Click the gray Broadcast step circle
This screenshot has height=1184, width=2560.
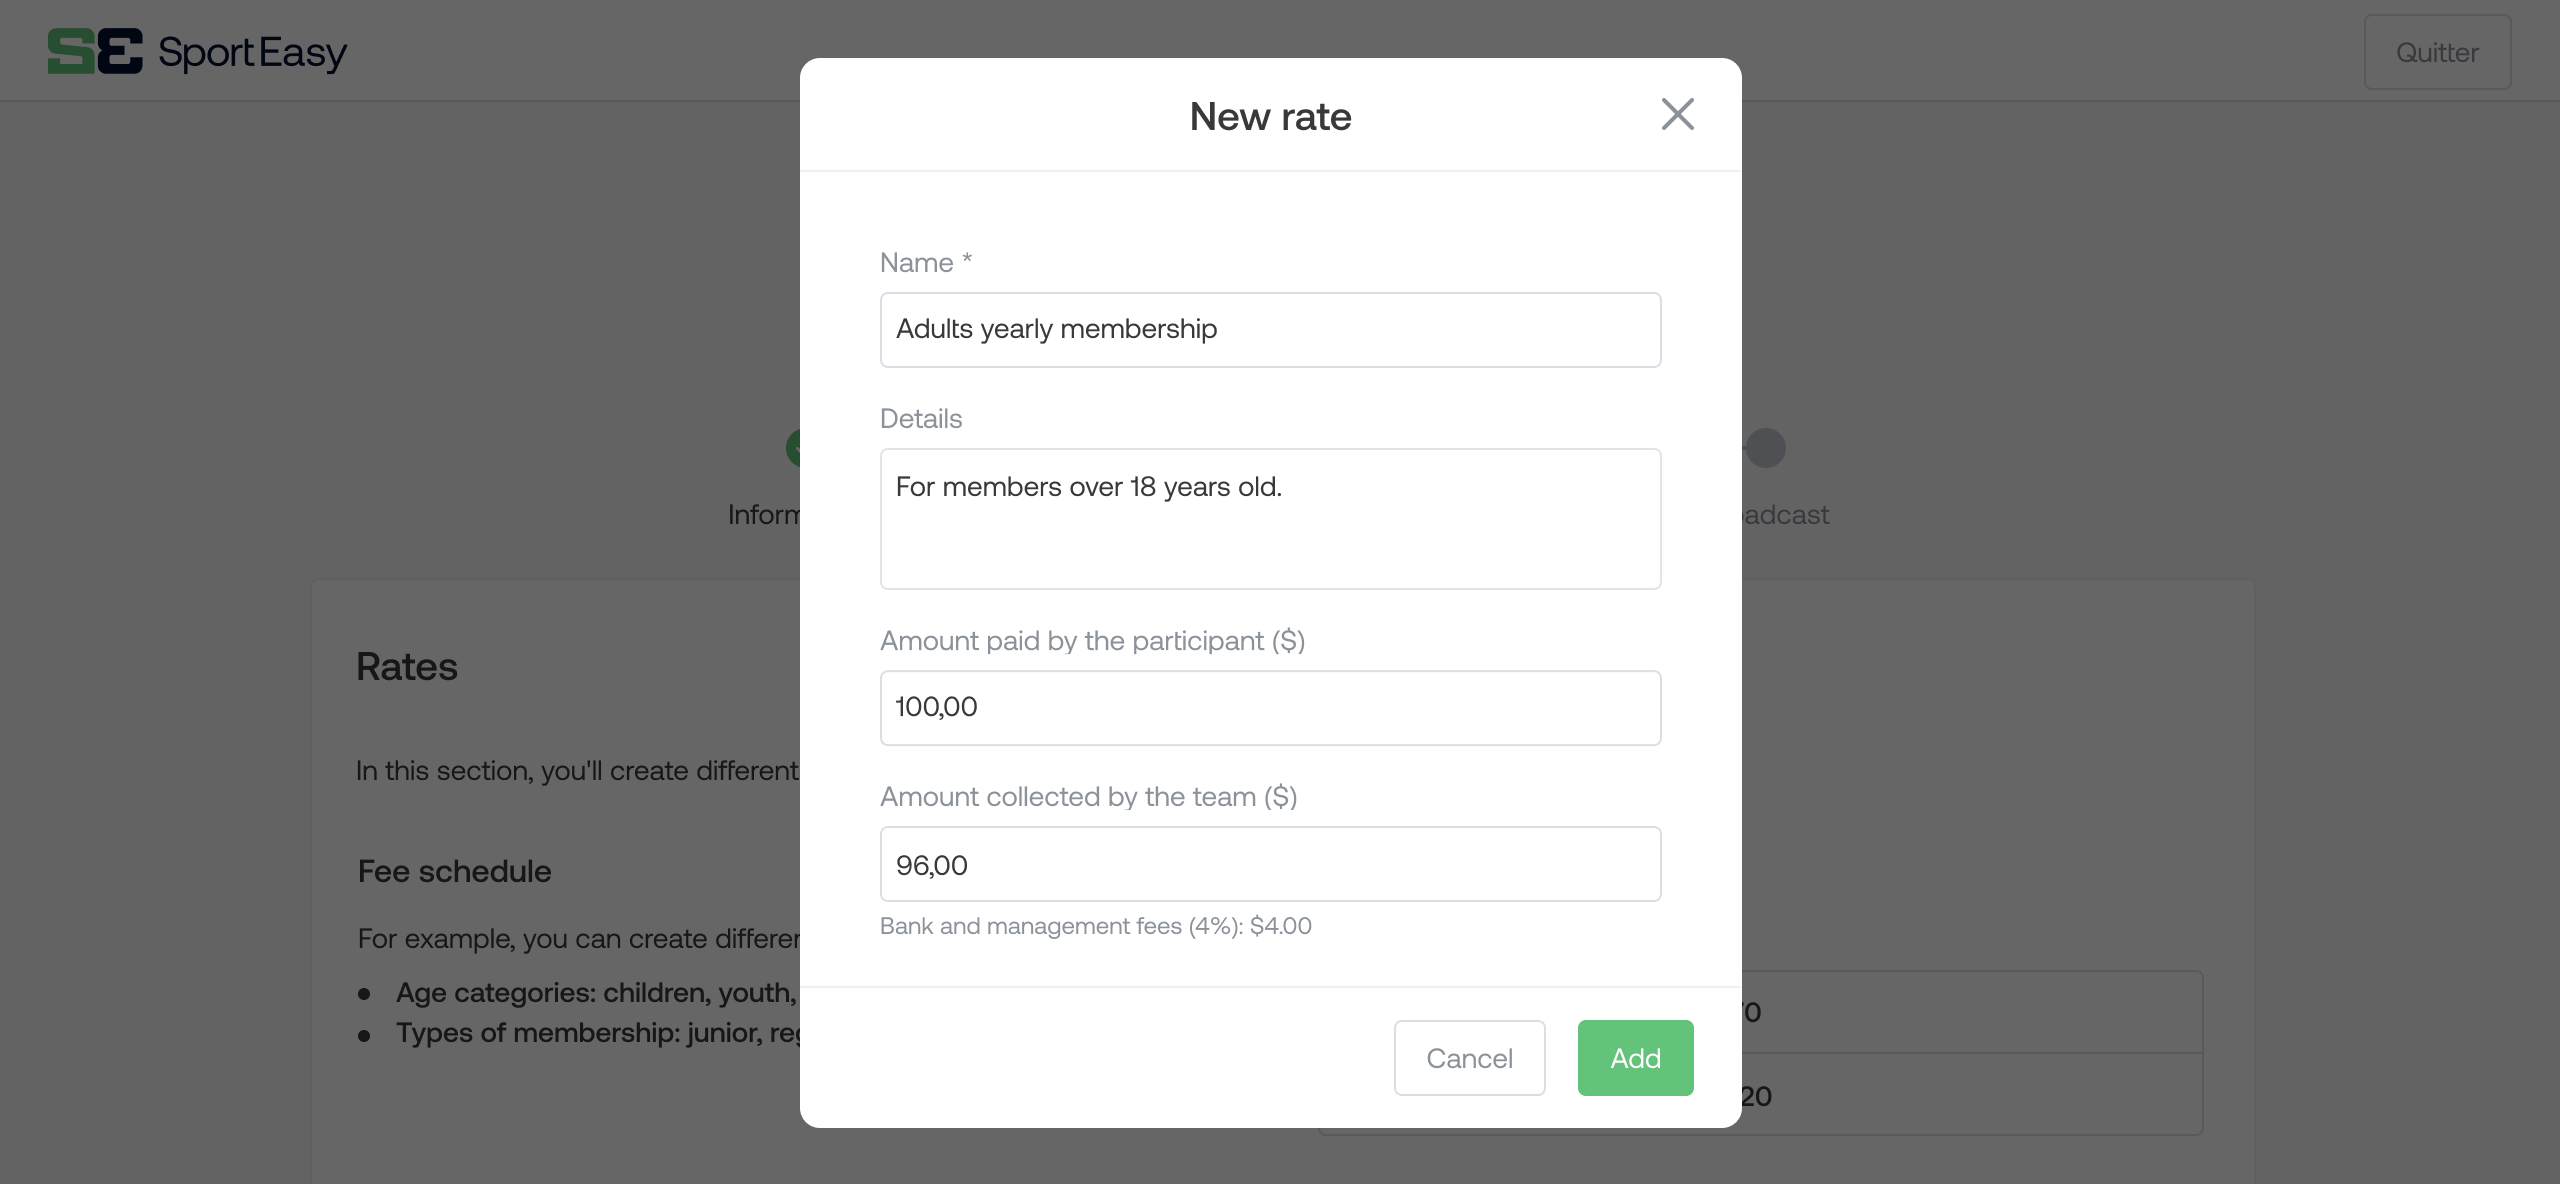coord(1765,448)
